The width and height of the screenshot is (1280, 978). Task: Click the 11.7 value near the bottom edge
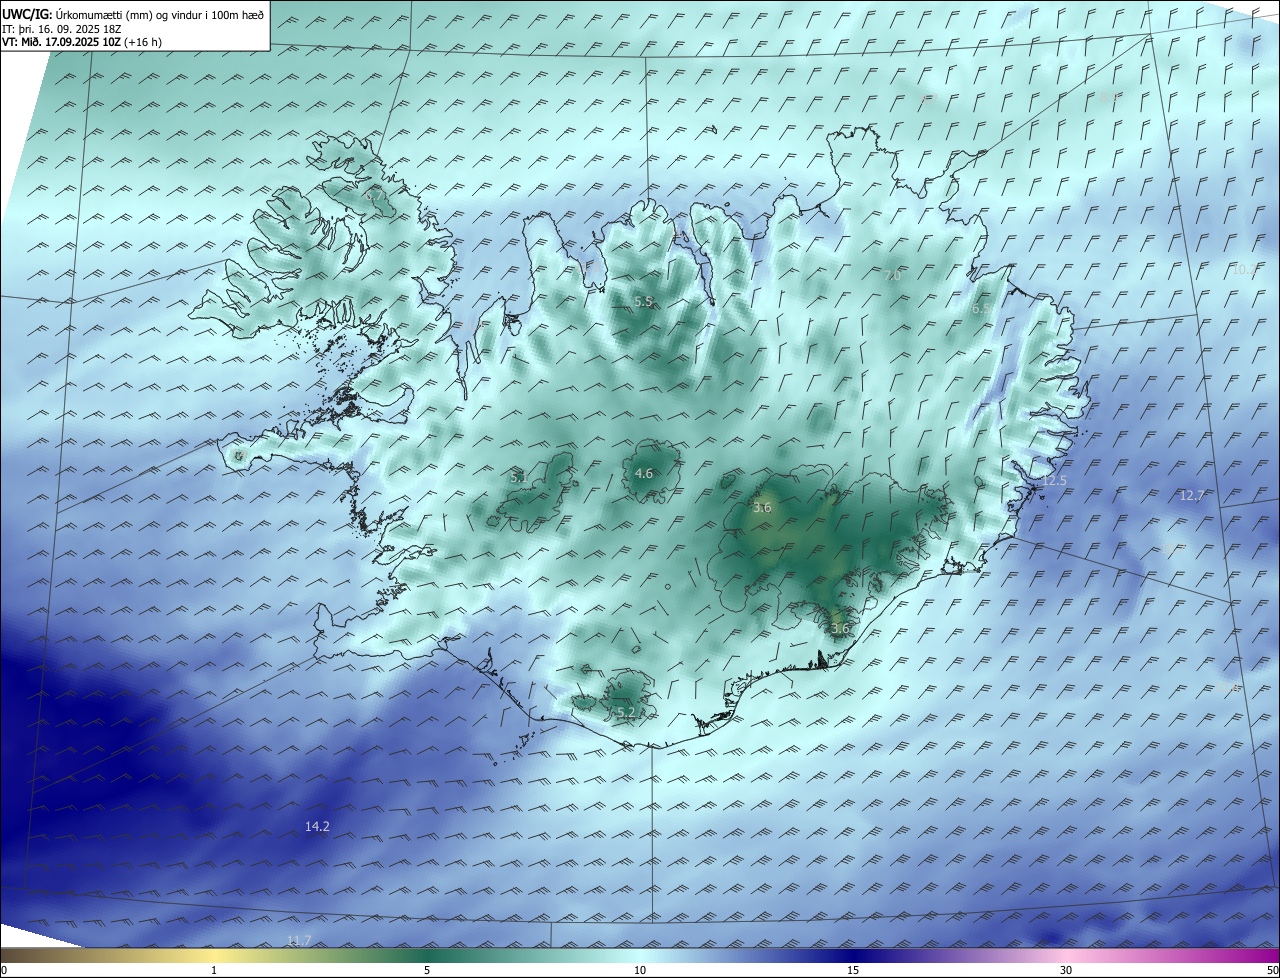[x=299, y=940]
